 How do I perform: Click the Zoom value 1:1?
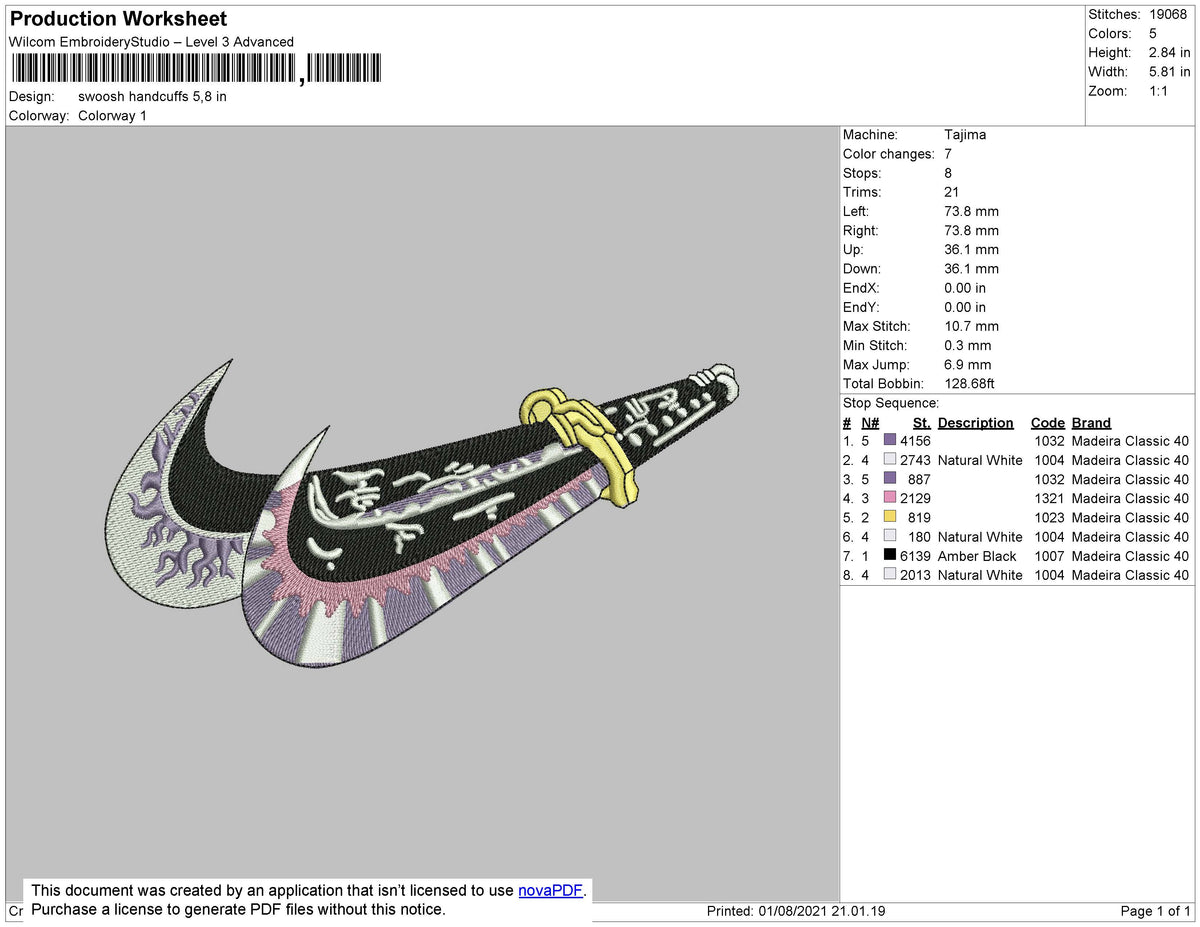coord(1160,91)
